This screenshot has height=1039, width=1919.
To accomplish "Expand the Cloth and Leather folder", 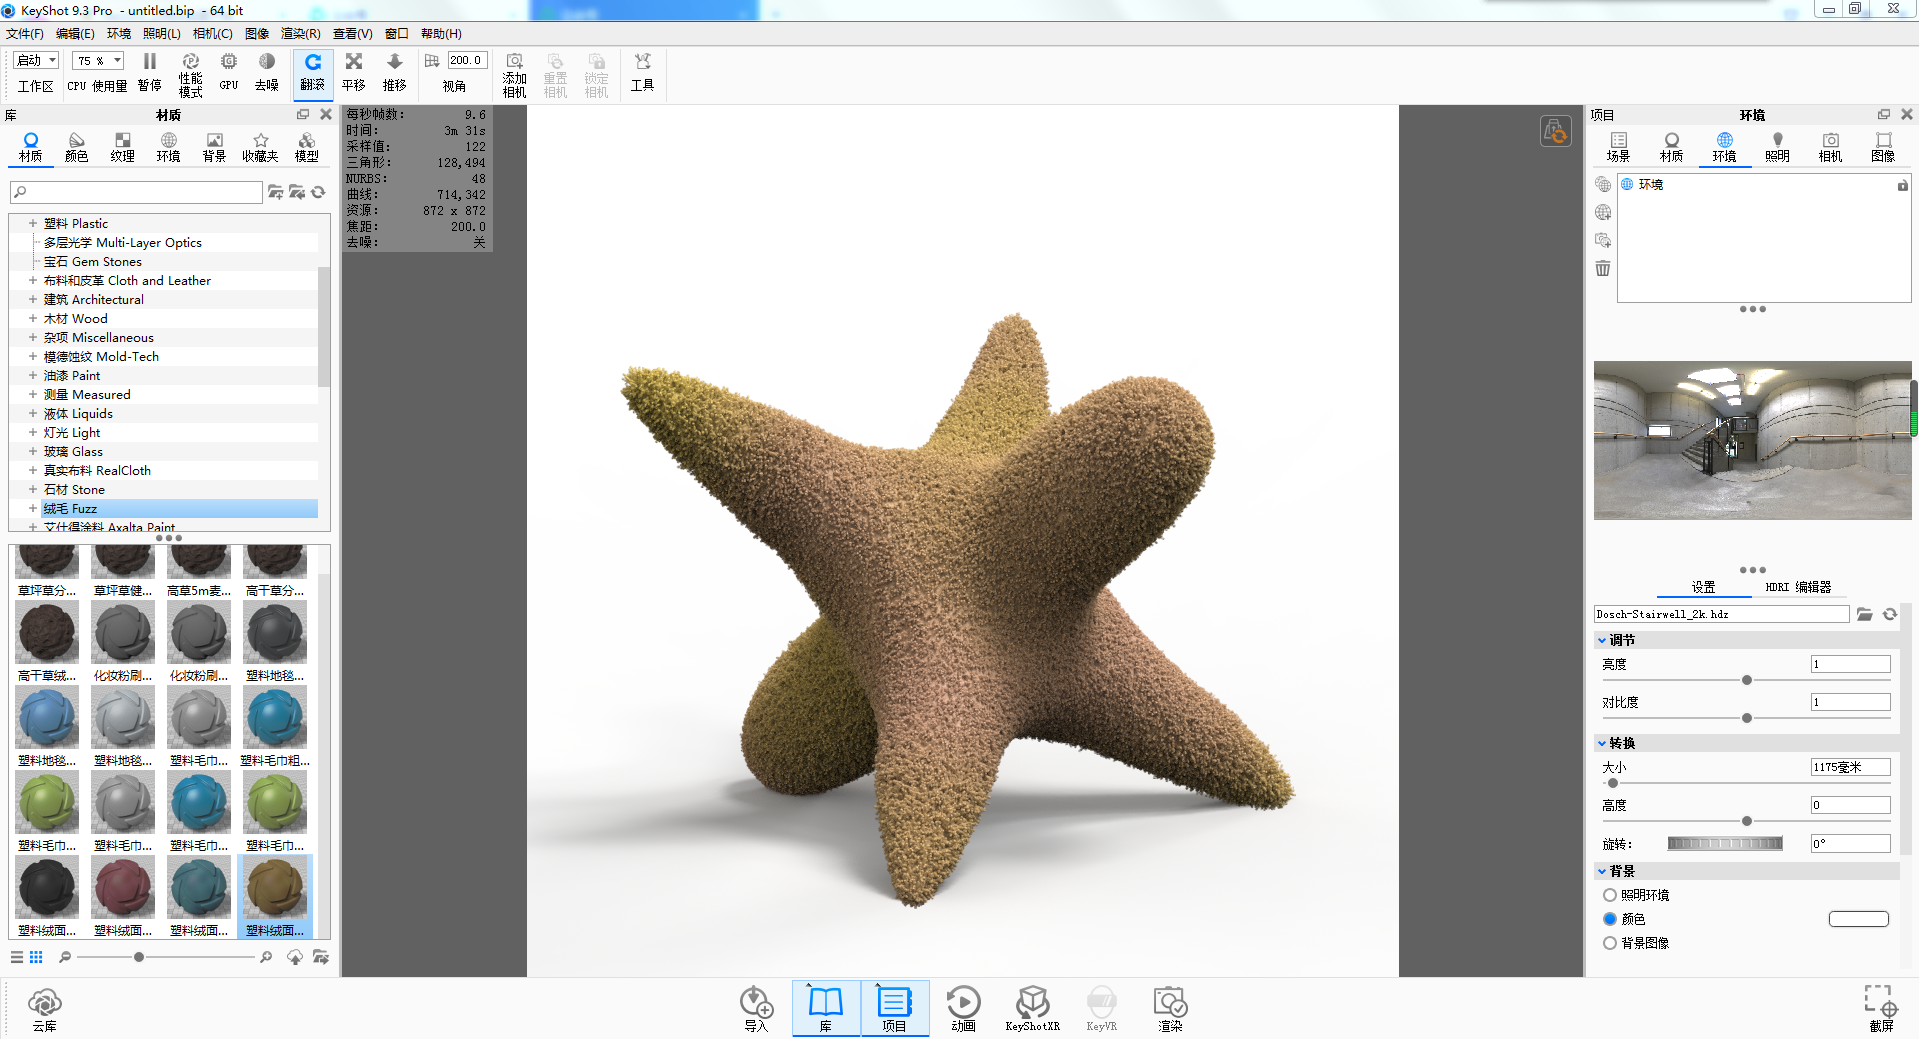I will [32, 280].
